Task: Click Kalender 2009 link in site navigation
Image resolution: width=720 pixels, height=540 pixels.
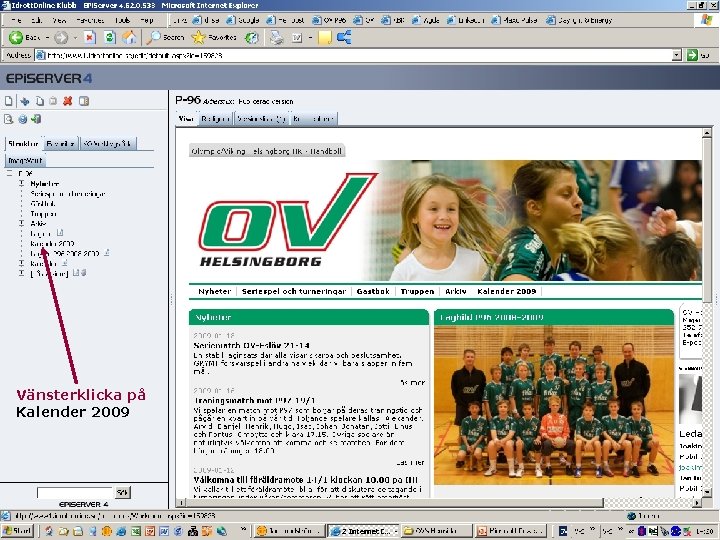Action: (x=506, y=291)
